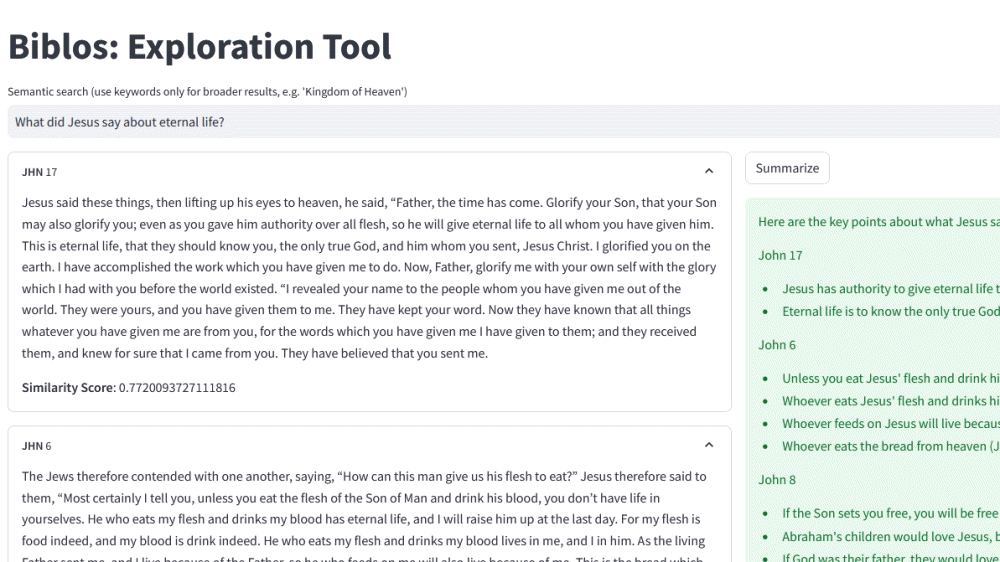The height and width of the screenshot is (562, 1000).
Task: Click bullet 'Whoever eats the bread from heaven'
Action: 890,446
